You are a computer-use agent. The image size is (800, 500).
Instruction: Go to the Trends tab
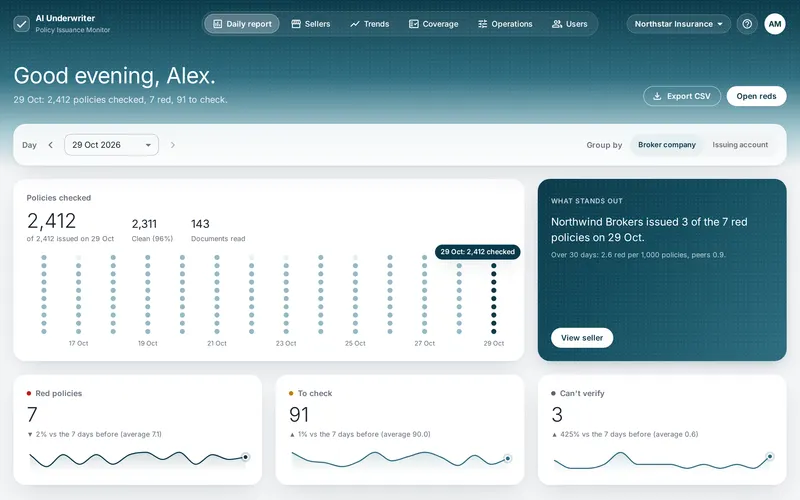point(370,24)
